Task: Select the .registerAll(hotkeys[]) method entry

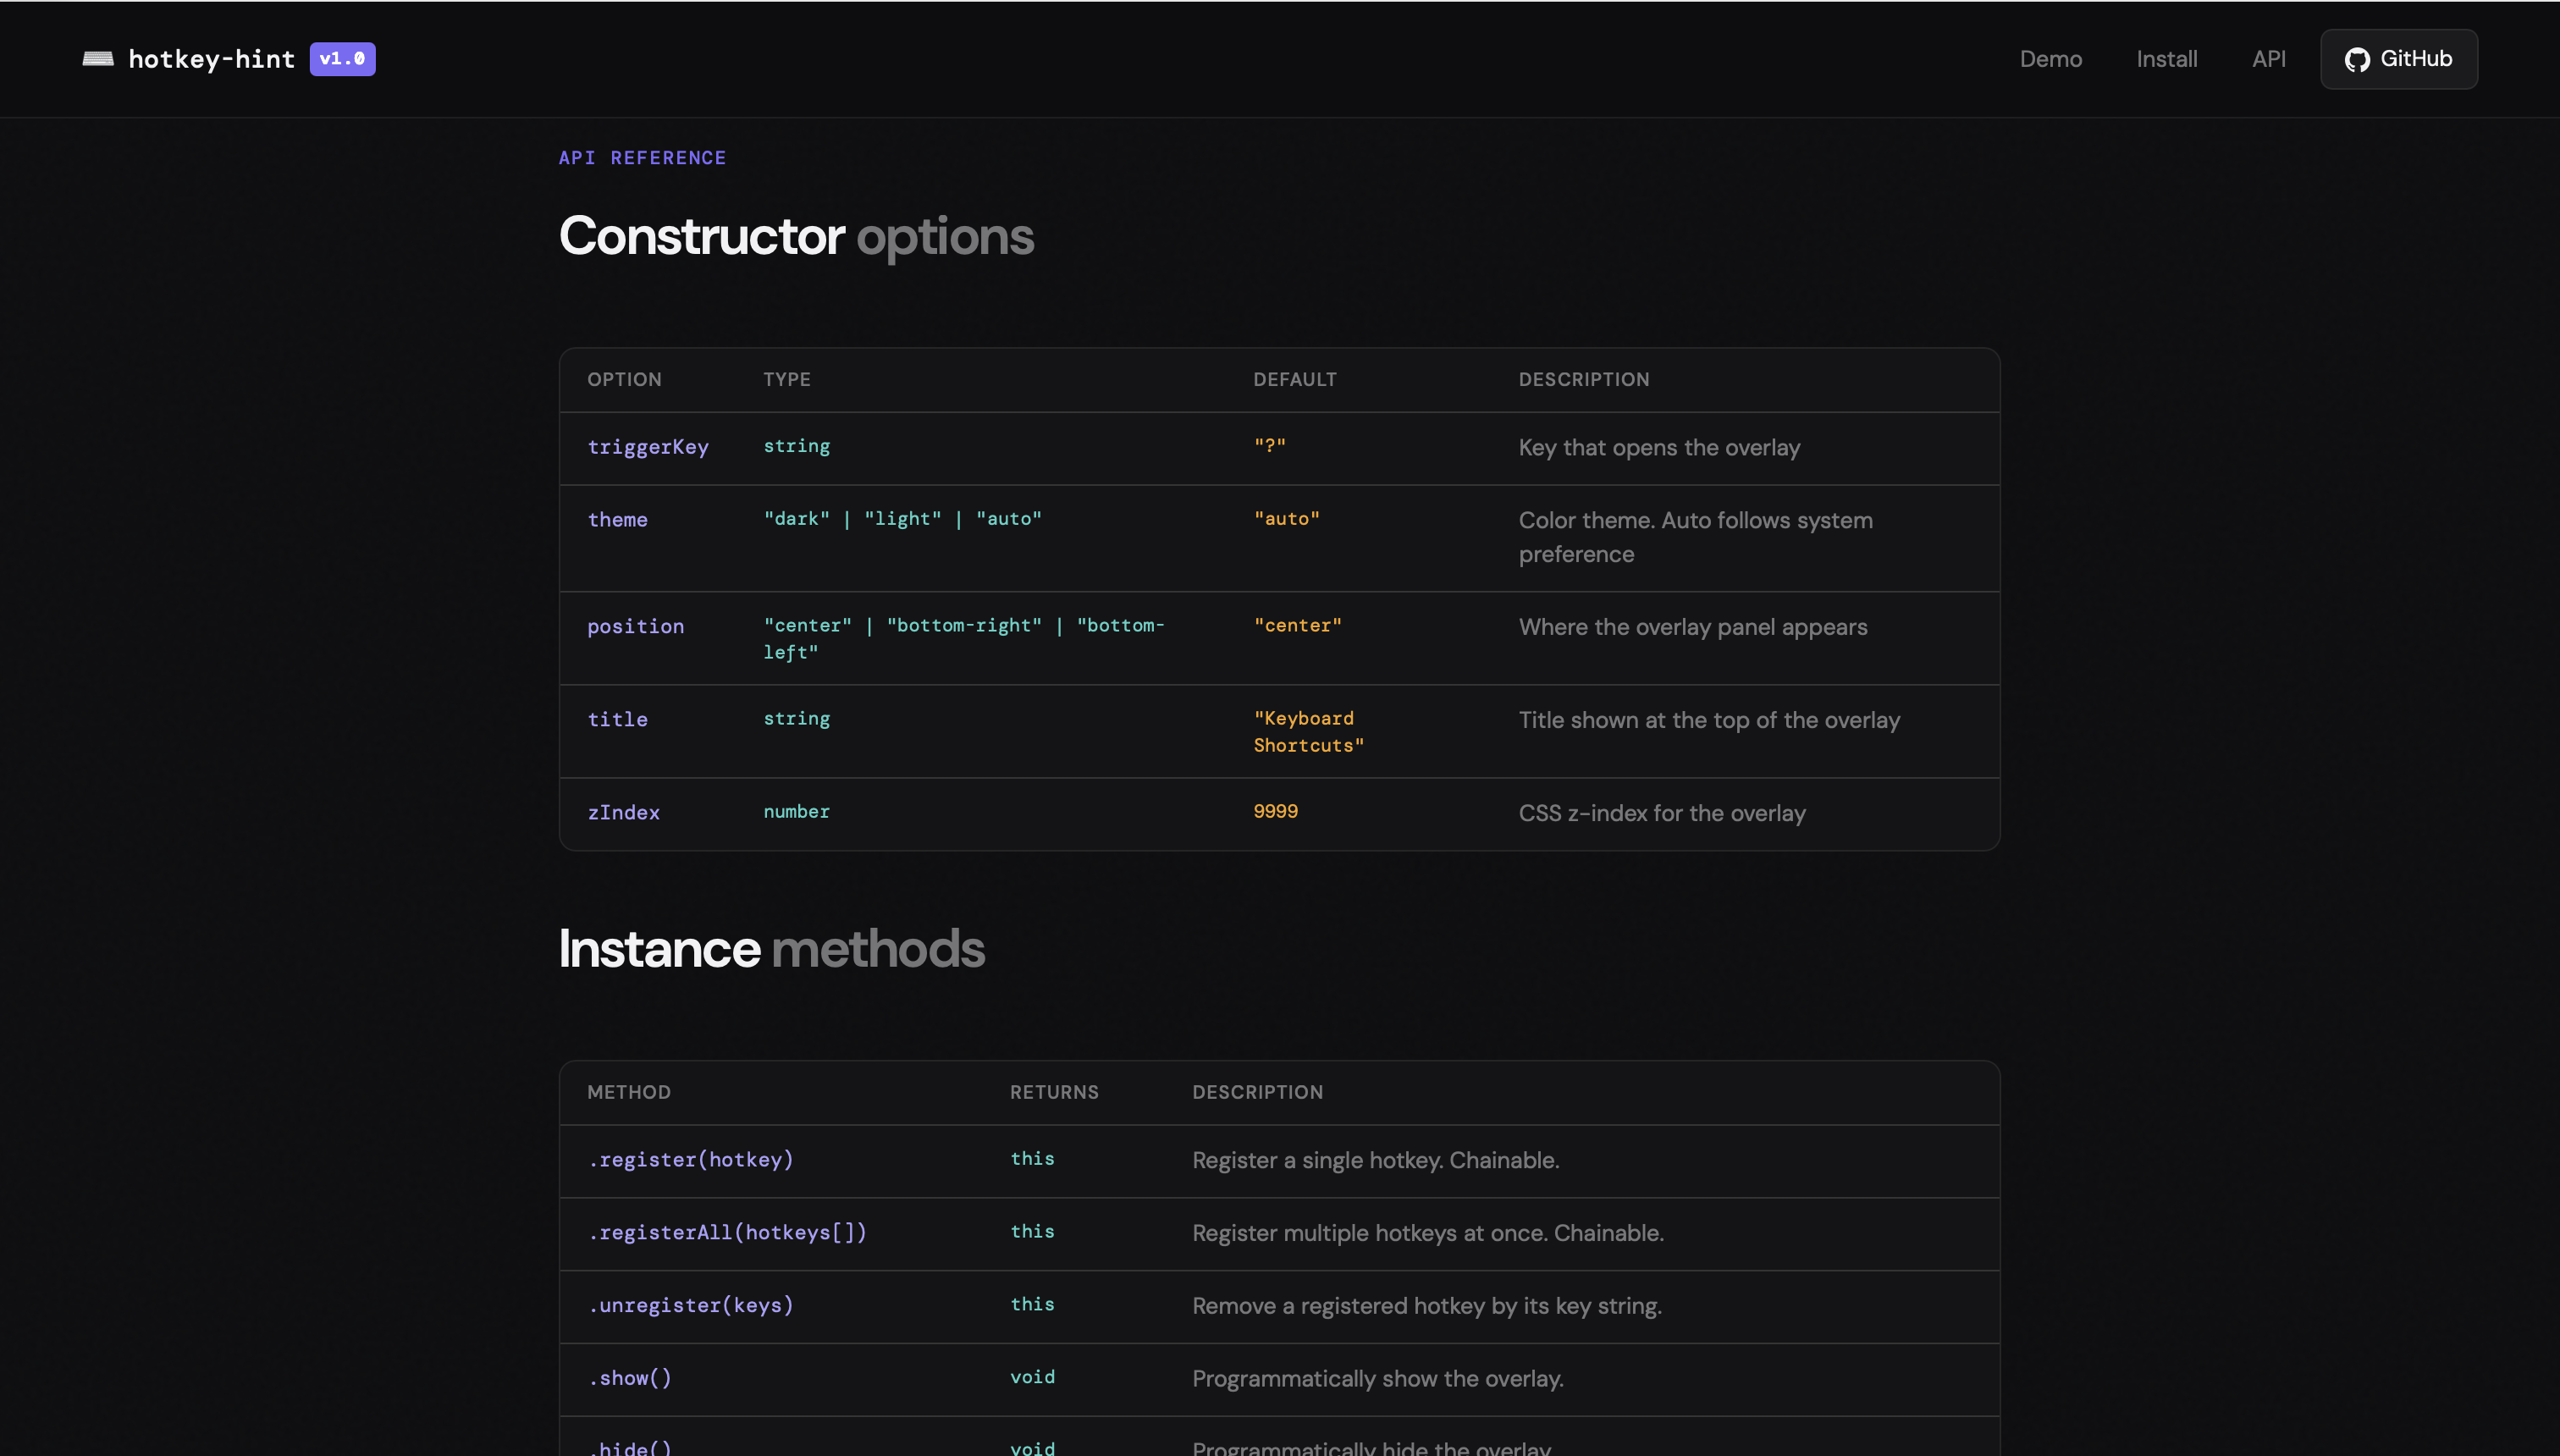Action: [728, 1232]
